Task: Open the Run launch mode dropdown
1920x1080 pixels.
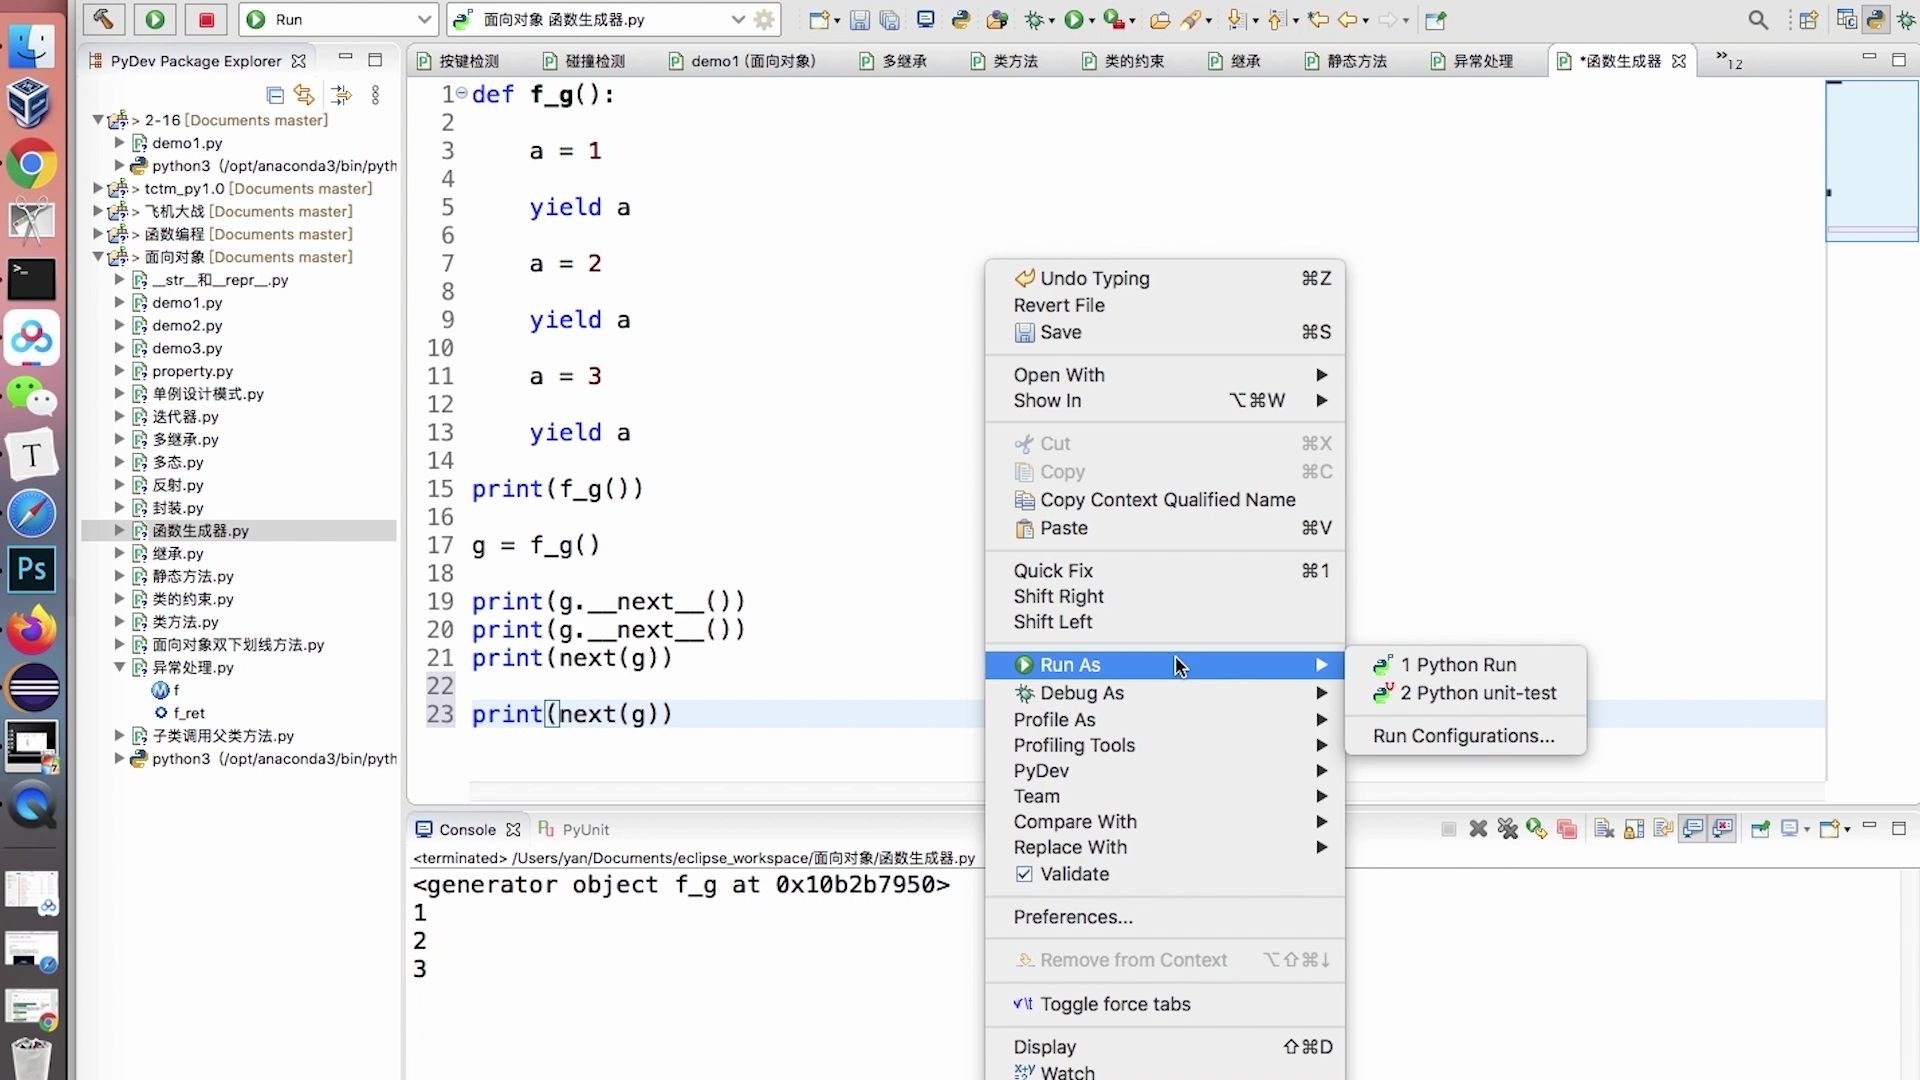Action: 424,19
